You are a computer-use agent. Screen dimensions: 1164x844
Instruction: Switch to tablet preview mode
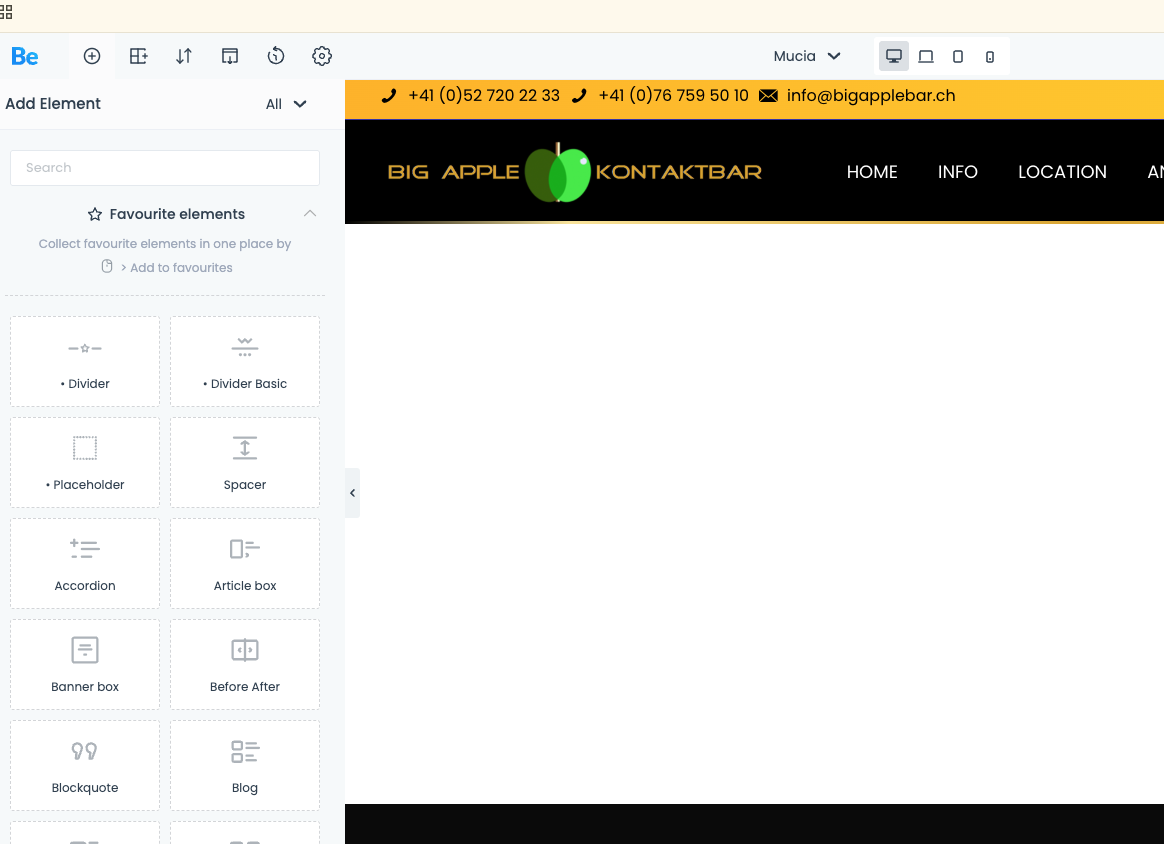[x=958, y=56]
